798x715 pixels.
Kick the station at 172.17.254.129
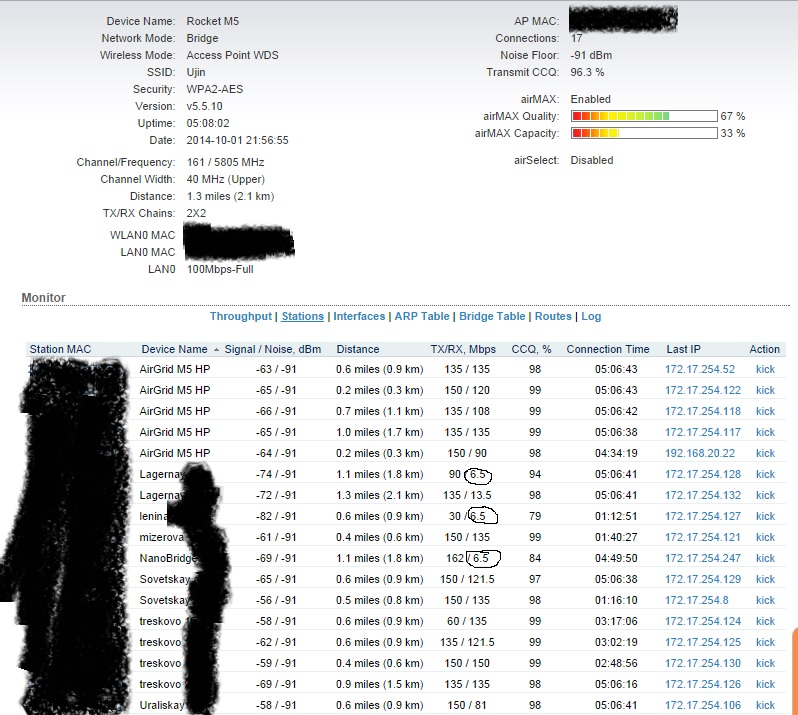point(765,579)
